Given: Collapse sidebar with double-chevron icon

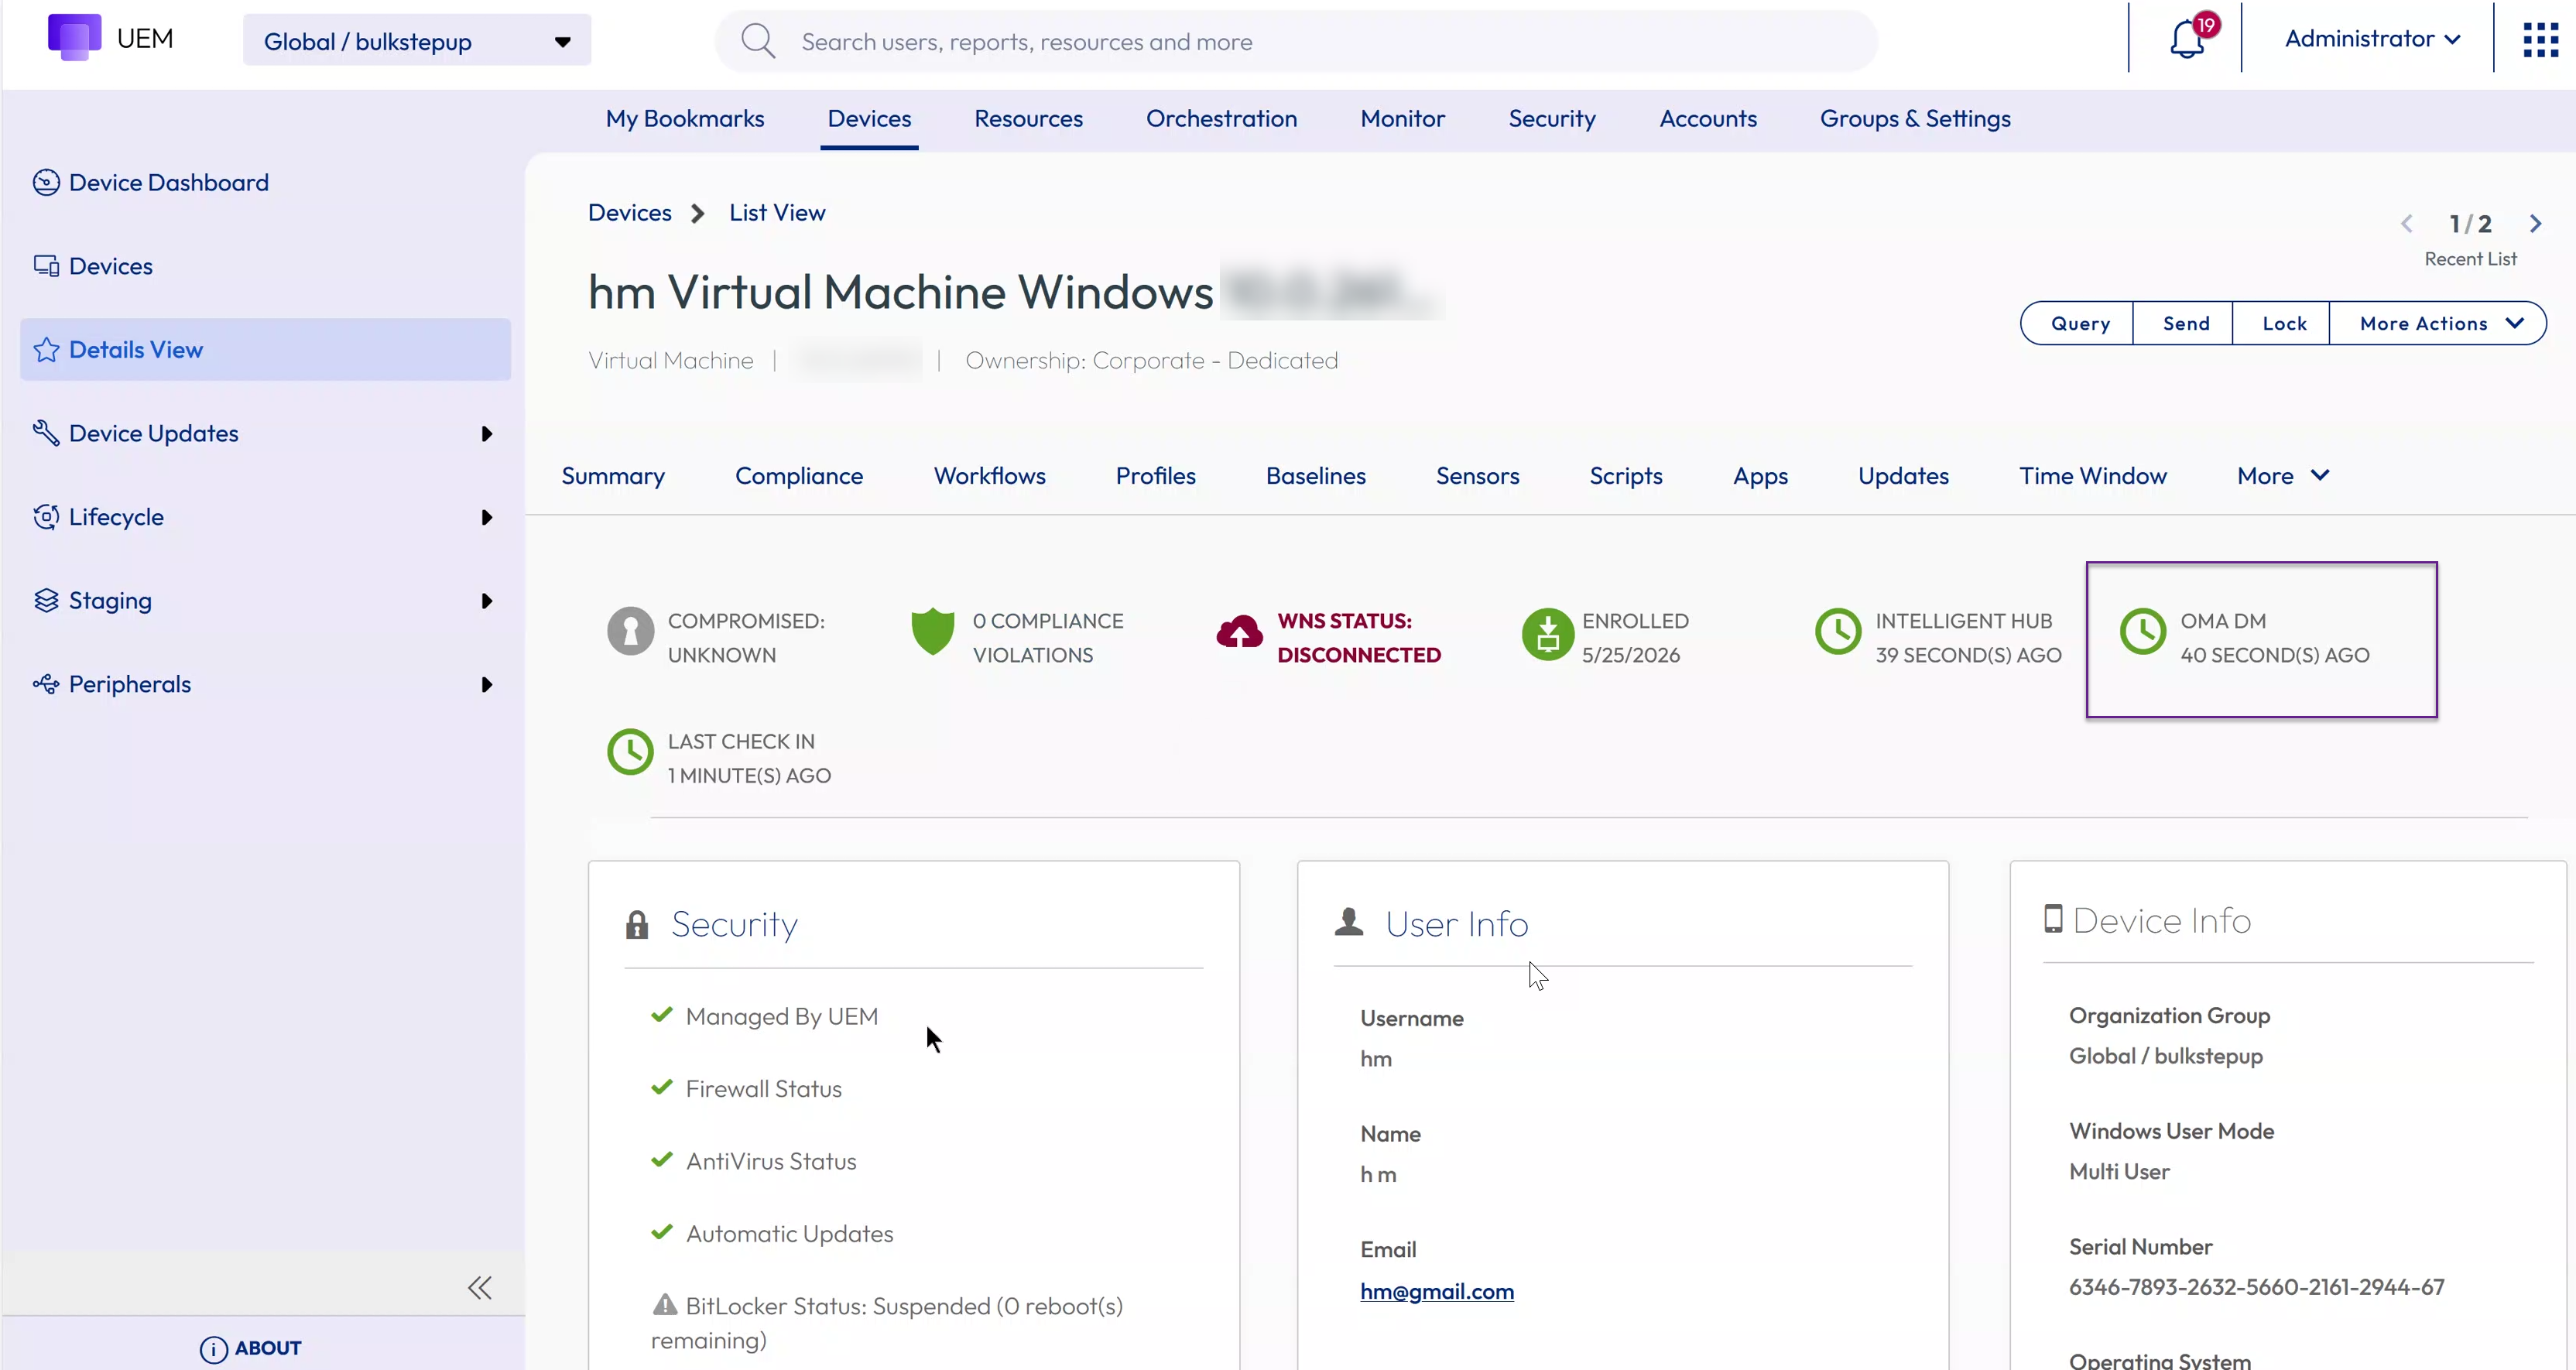Looking at the screenshot, I should click(x=480, y=1287).
